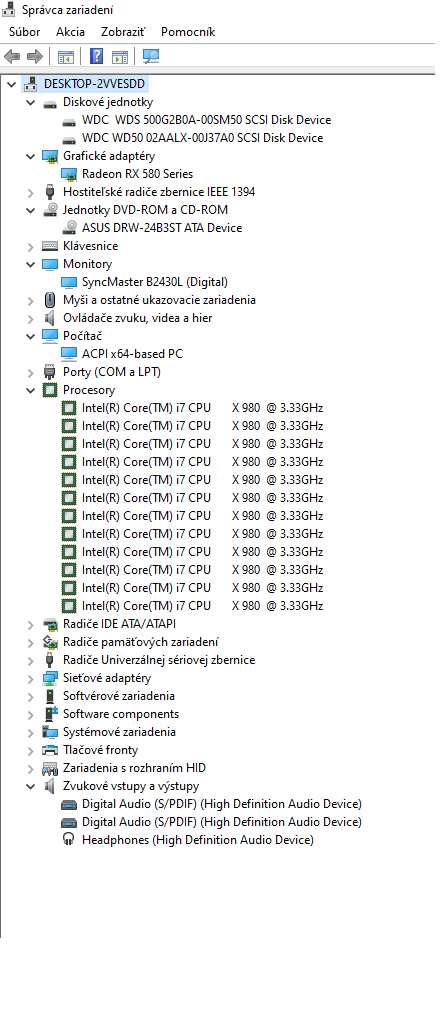Expand the Porty (COM a LPT) category
Viewport: 444px width, 1034px height.
pos(30,373)
